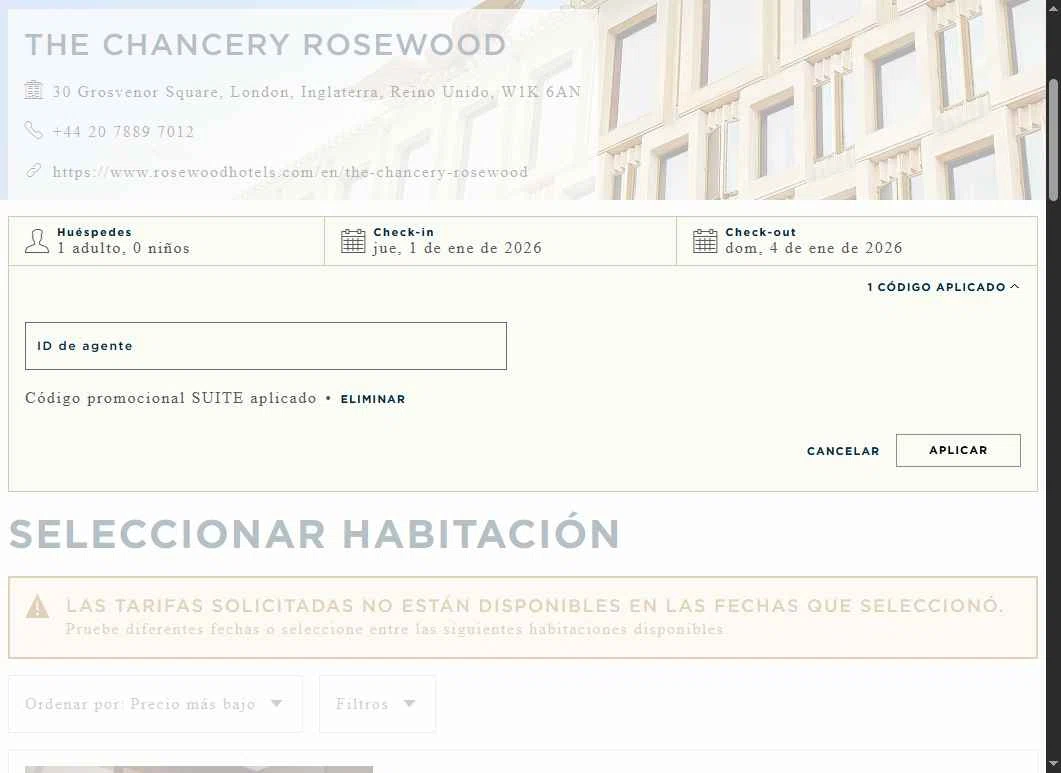The image size is (1061, 773).
Task: Open the rosewoodhotels.com website link
Action: pos(290,172)
